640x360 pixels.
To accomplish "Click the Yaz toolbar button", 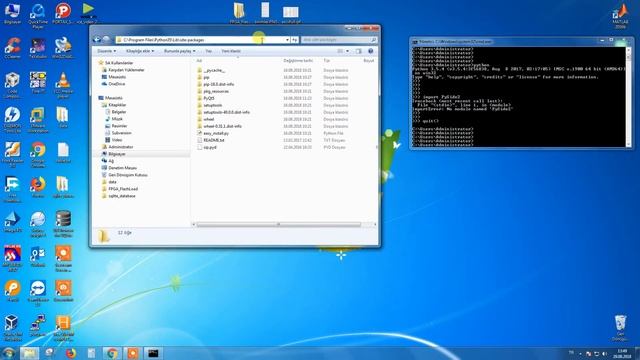I will point(209,51).
